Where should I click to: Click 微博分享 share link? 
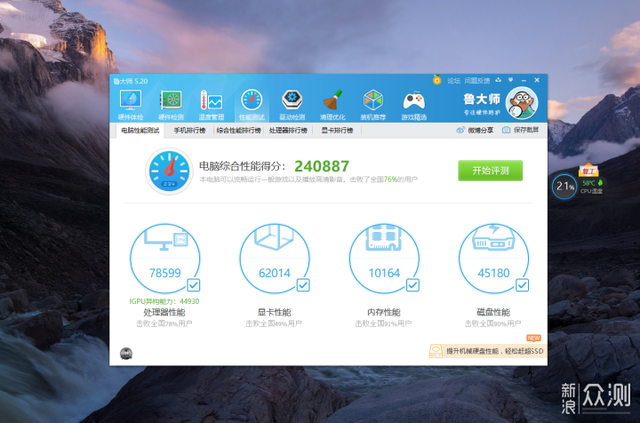click(475, 130)
